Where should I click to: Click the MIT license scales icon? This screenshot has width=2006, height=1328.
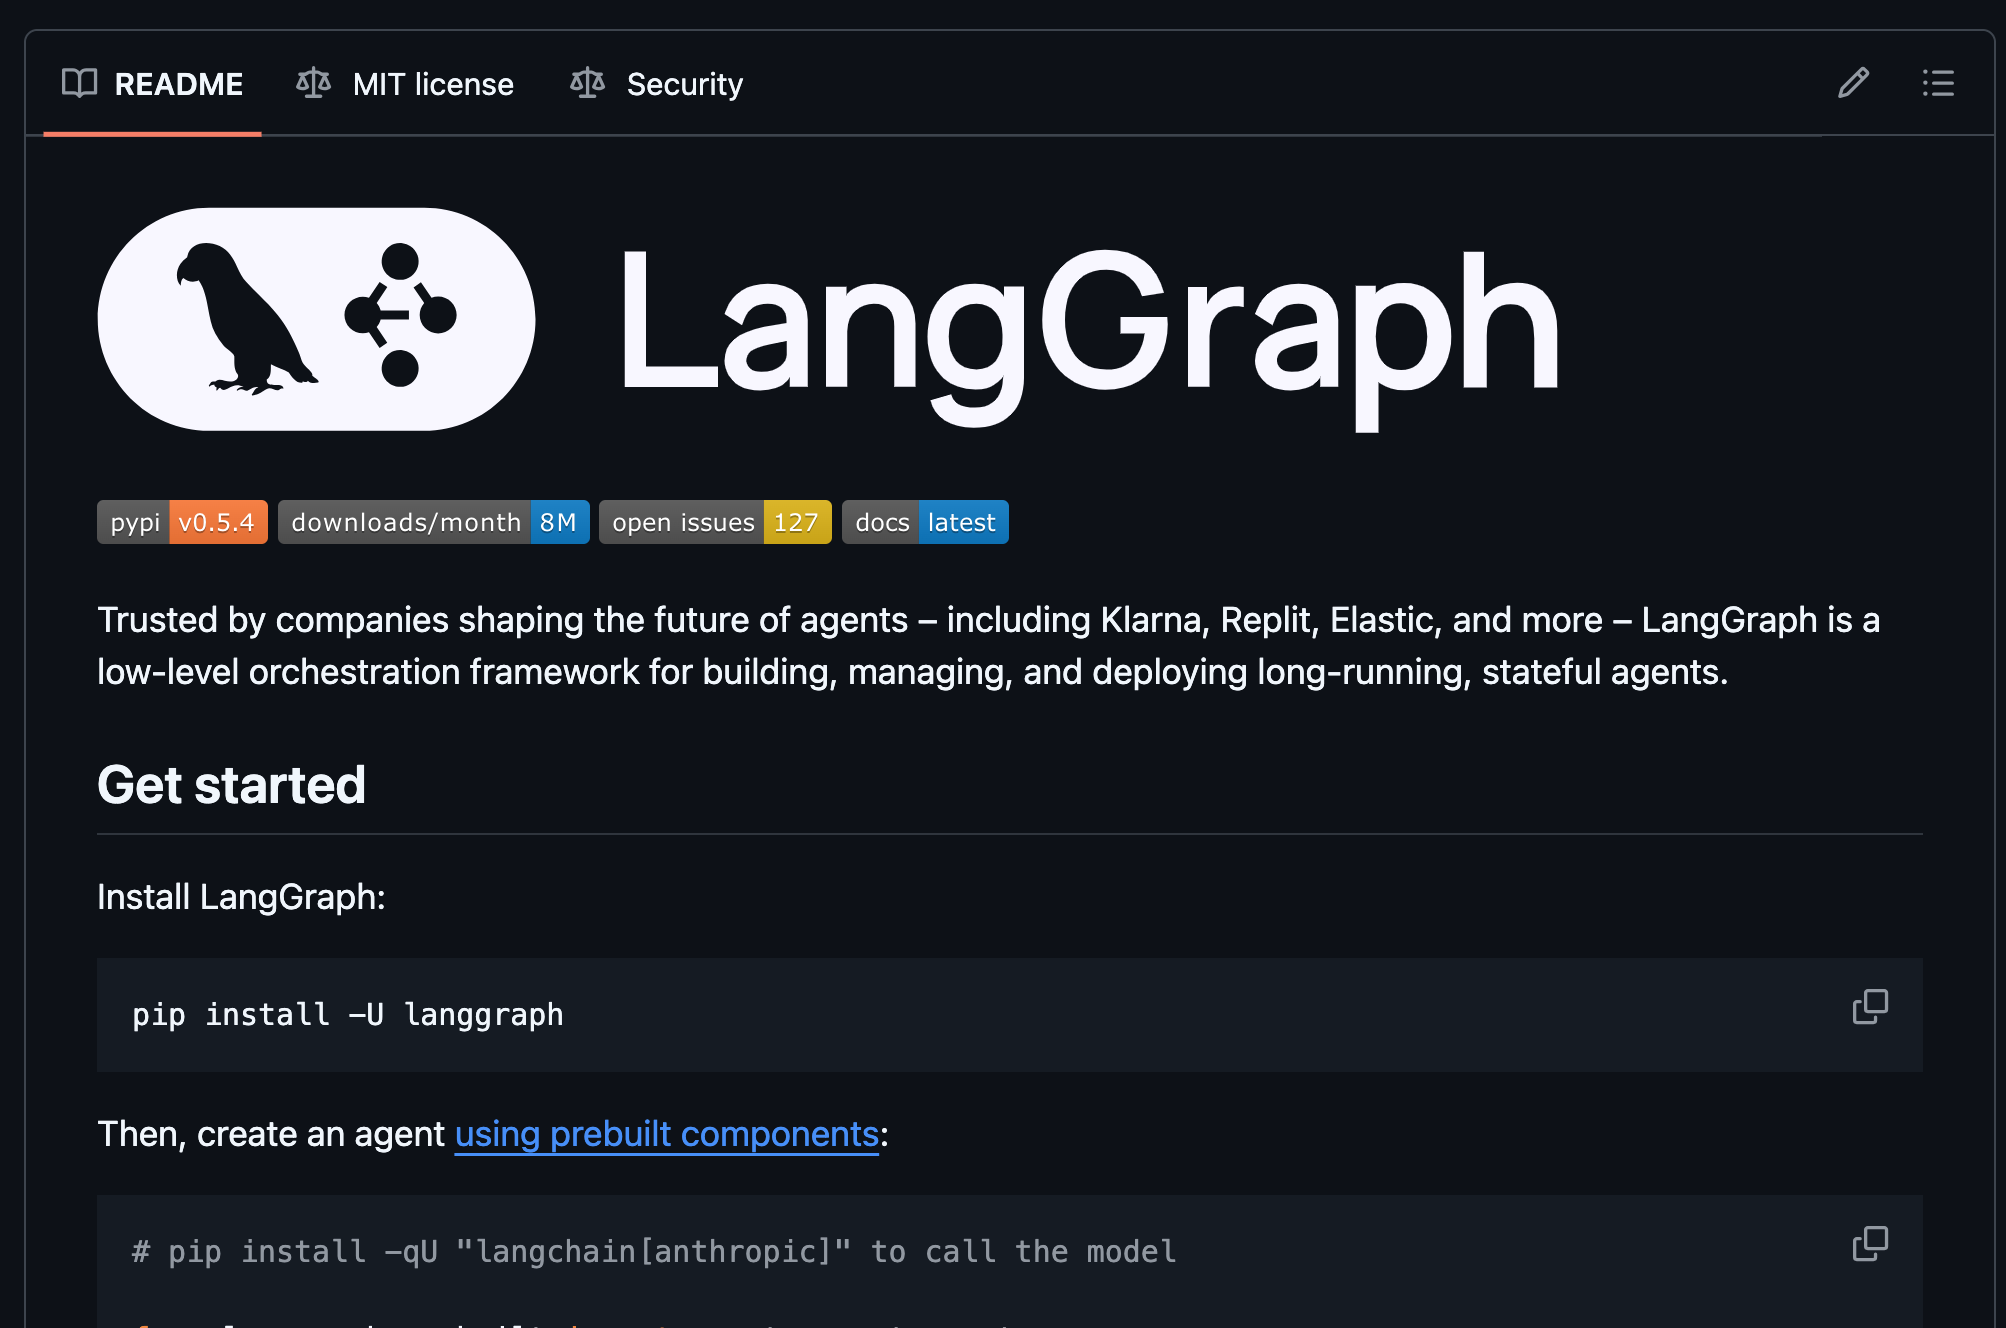pos(313,83)
